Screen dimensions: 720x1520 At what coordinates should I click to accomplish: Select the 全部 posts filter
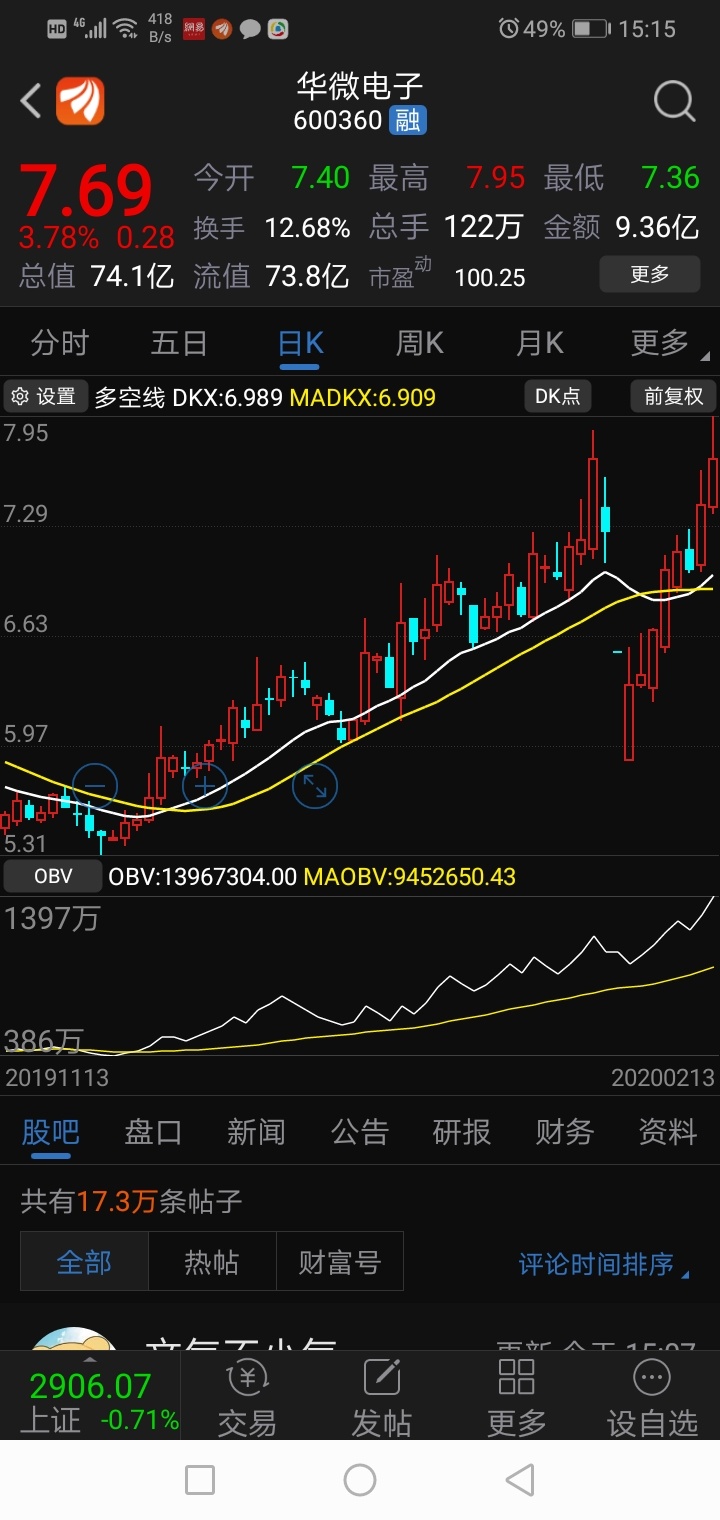84,1262
